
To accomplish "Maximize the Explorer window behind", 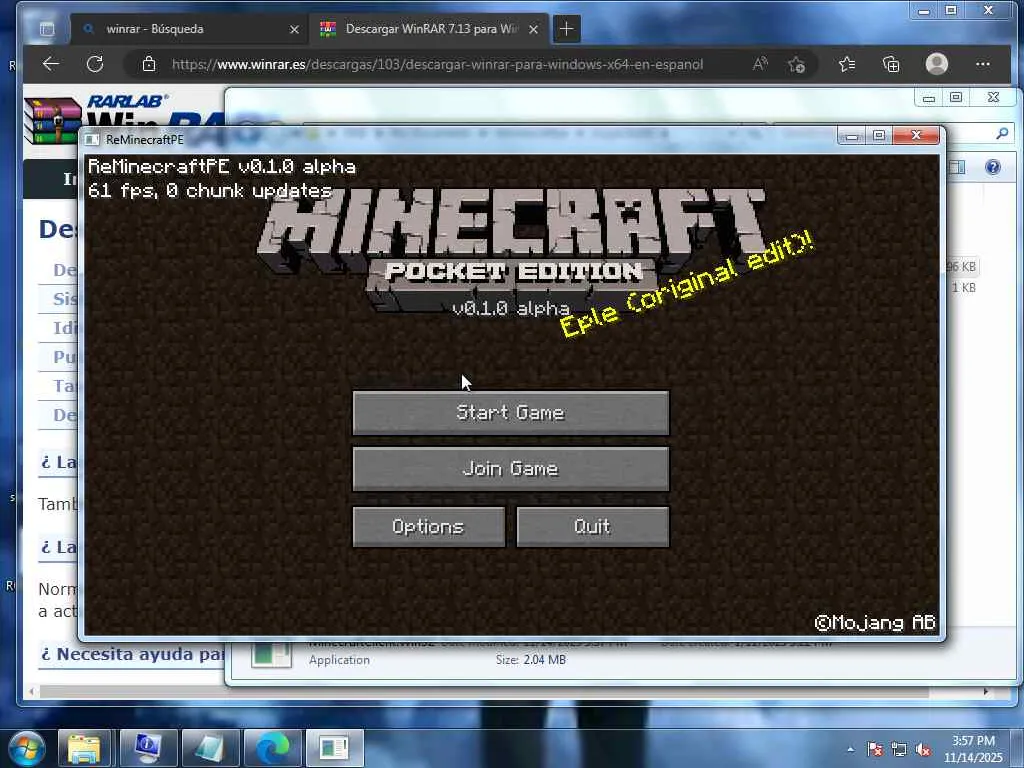I will (x=956, y=97).
